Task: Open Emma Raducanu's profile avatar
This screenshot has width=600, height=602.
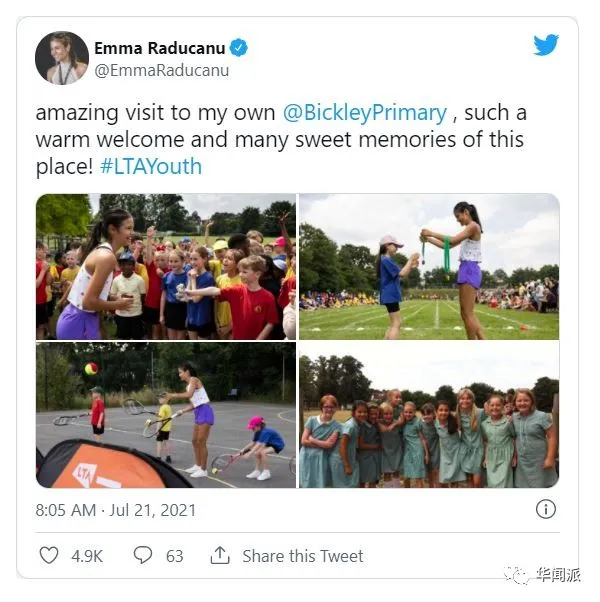Action: (62, 58)
